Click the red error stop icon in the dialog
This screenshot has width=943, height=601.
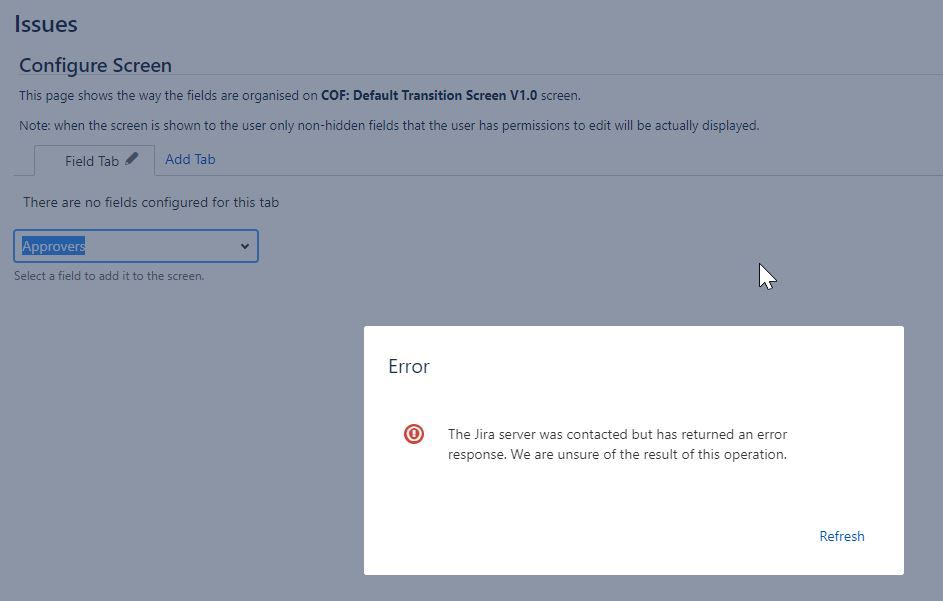[x=414, y=434]
